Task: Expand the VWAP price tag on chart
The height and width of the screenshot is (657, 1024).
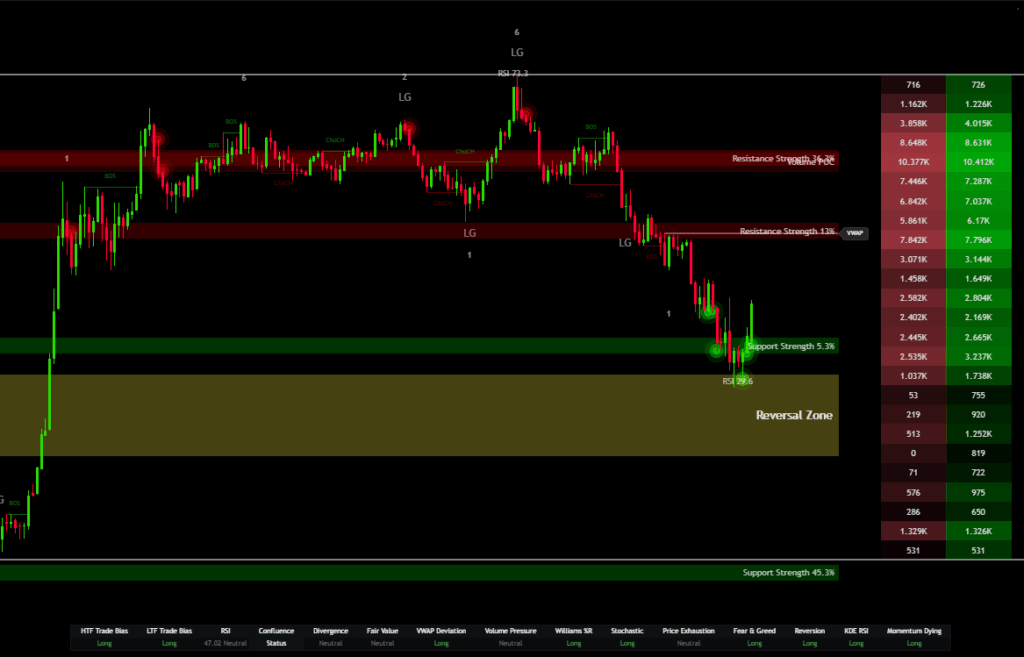Action: (855, 232)
